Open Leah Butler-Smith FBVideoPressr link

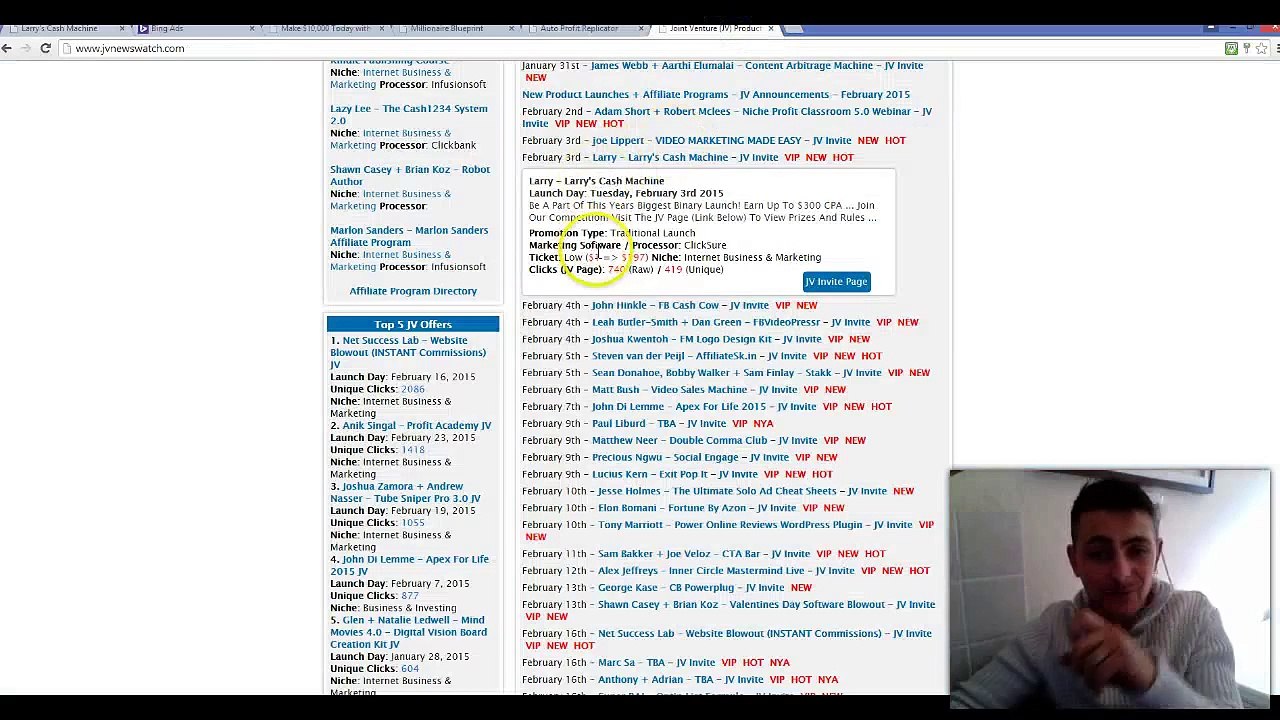731,323
